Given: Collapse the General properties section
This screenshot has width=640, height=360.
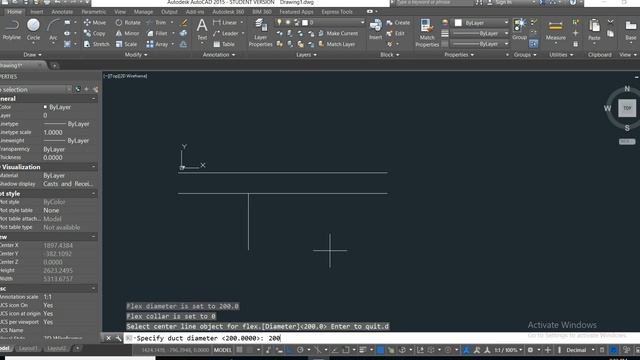Looking at the screenshot, I should point(93,99).
